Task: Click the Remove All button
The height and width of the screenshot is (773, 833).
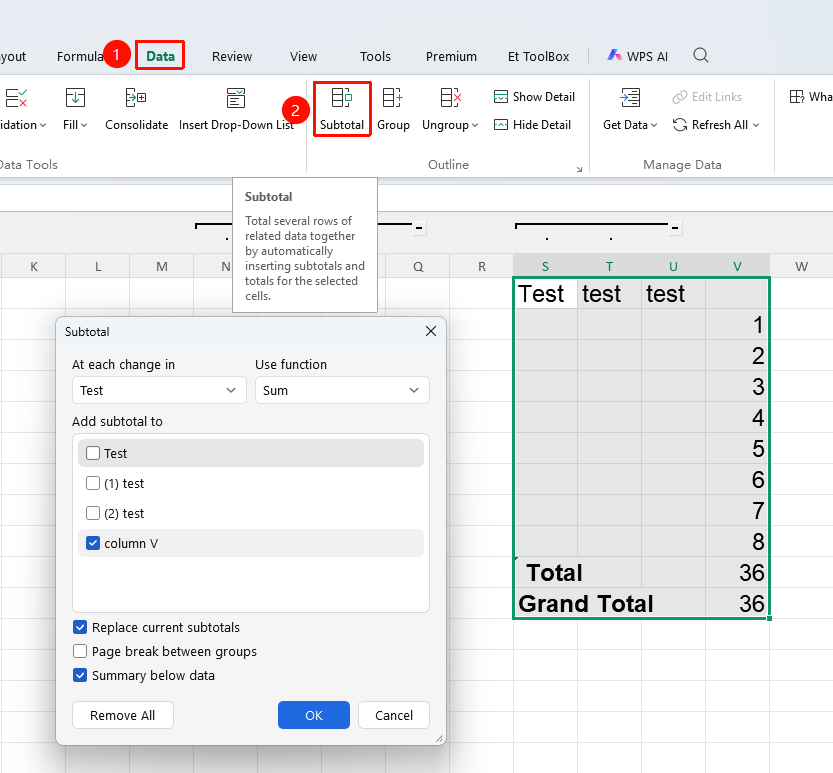Action: click(123, 715)
